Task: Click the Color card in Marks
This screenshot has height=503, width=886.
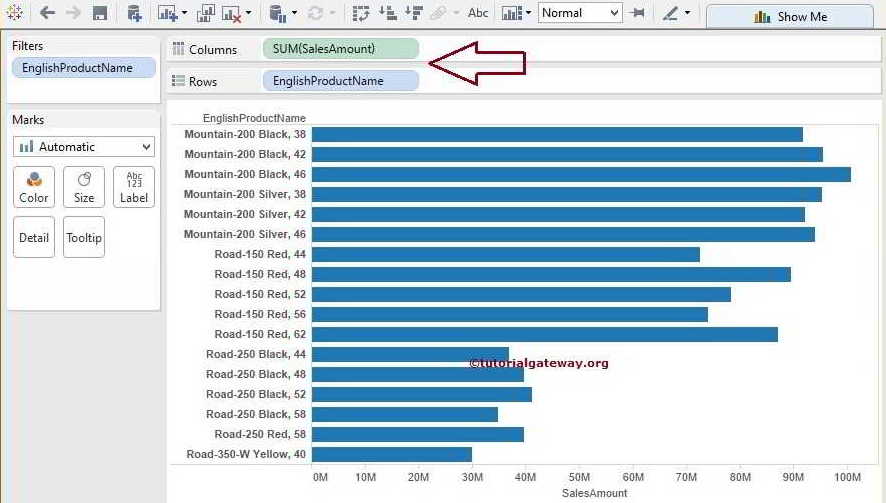Action: click(34, 187)
